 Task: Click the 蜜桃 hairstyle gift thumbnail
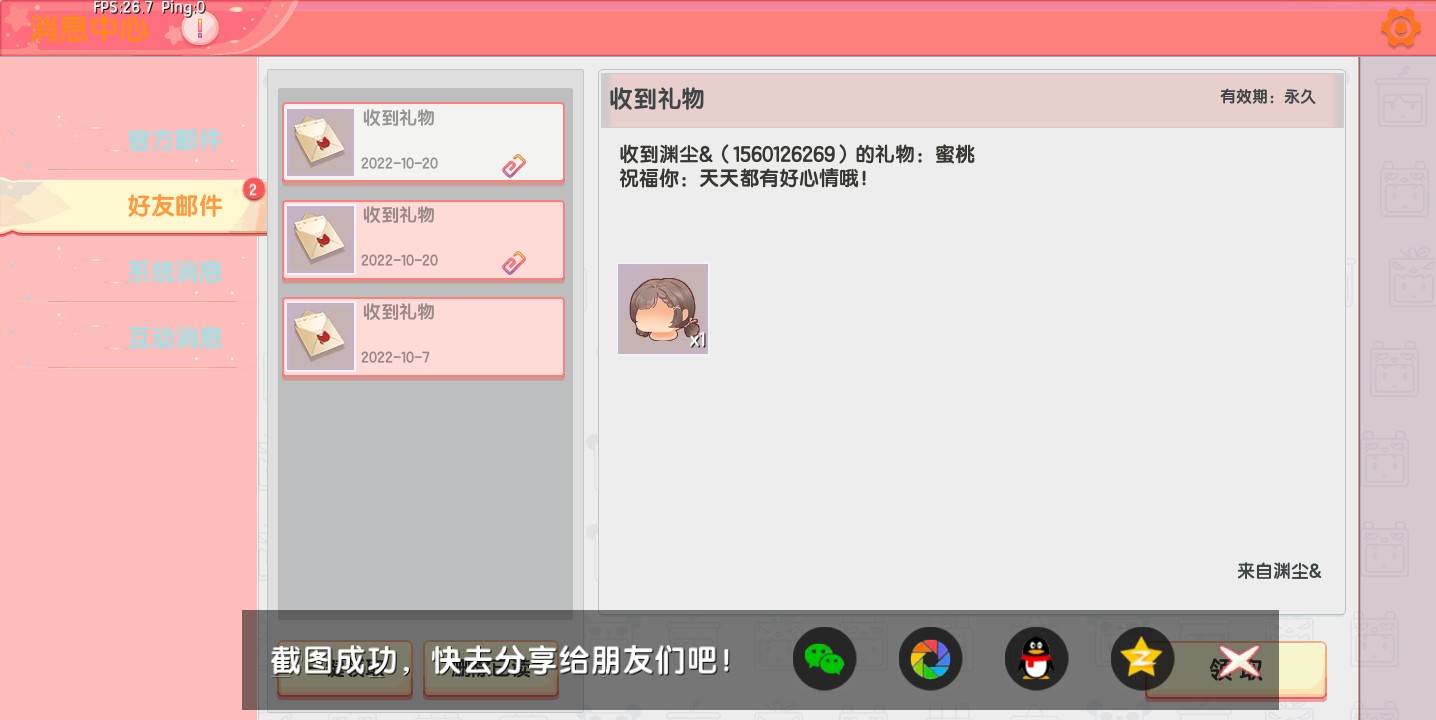(x=663, y=308)
